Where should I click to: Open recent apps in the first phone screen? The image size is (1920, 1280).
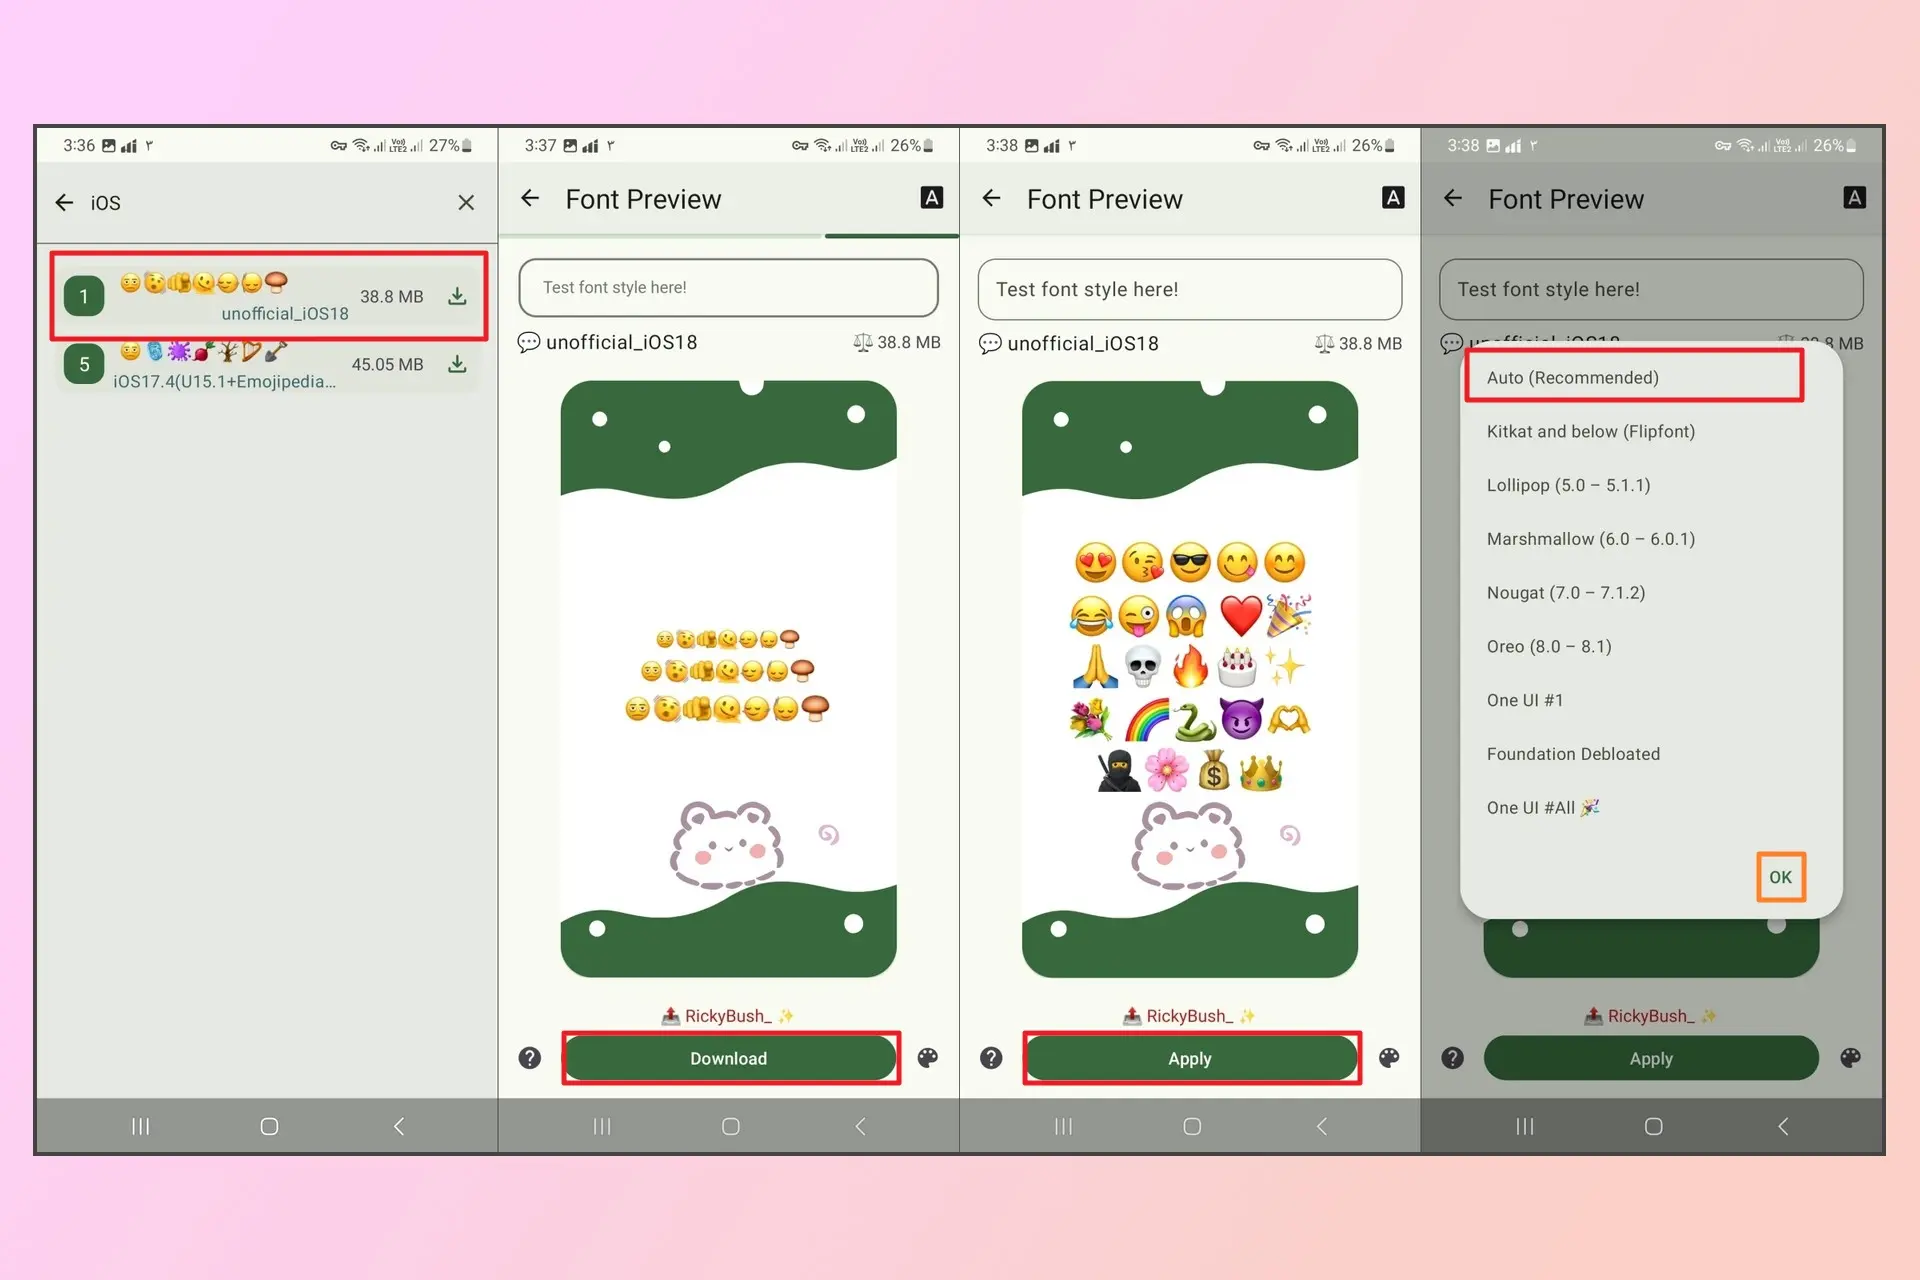pos(141,1127)
